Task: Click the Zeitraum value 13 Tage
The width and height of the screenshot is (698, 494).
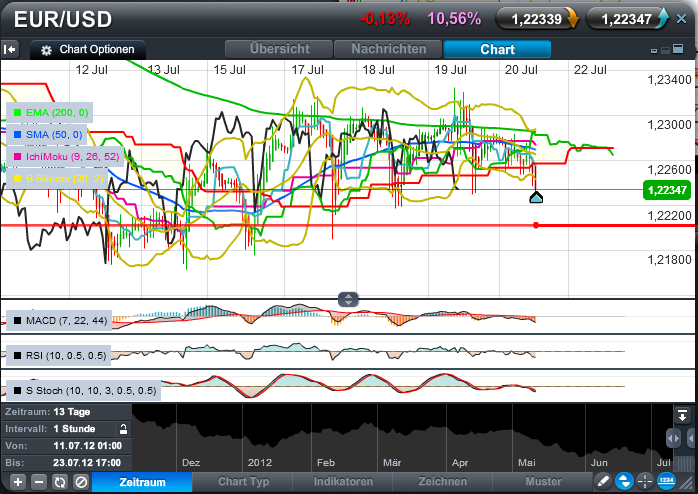Action: tap(72, 412)
